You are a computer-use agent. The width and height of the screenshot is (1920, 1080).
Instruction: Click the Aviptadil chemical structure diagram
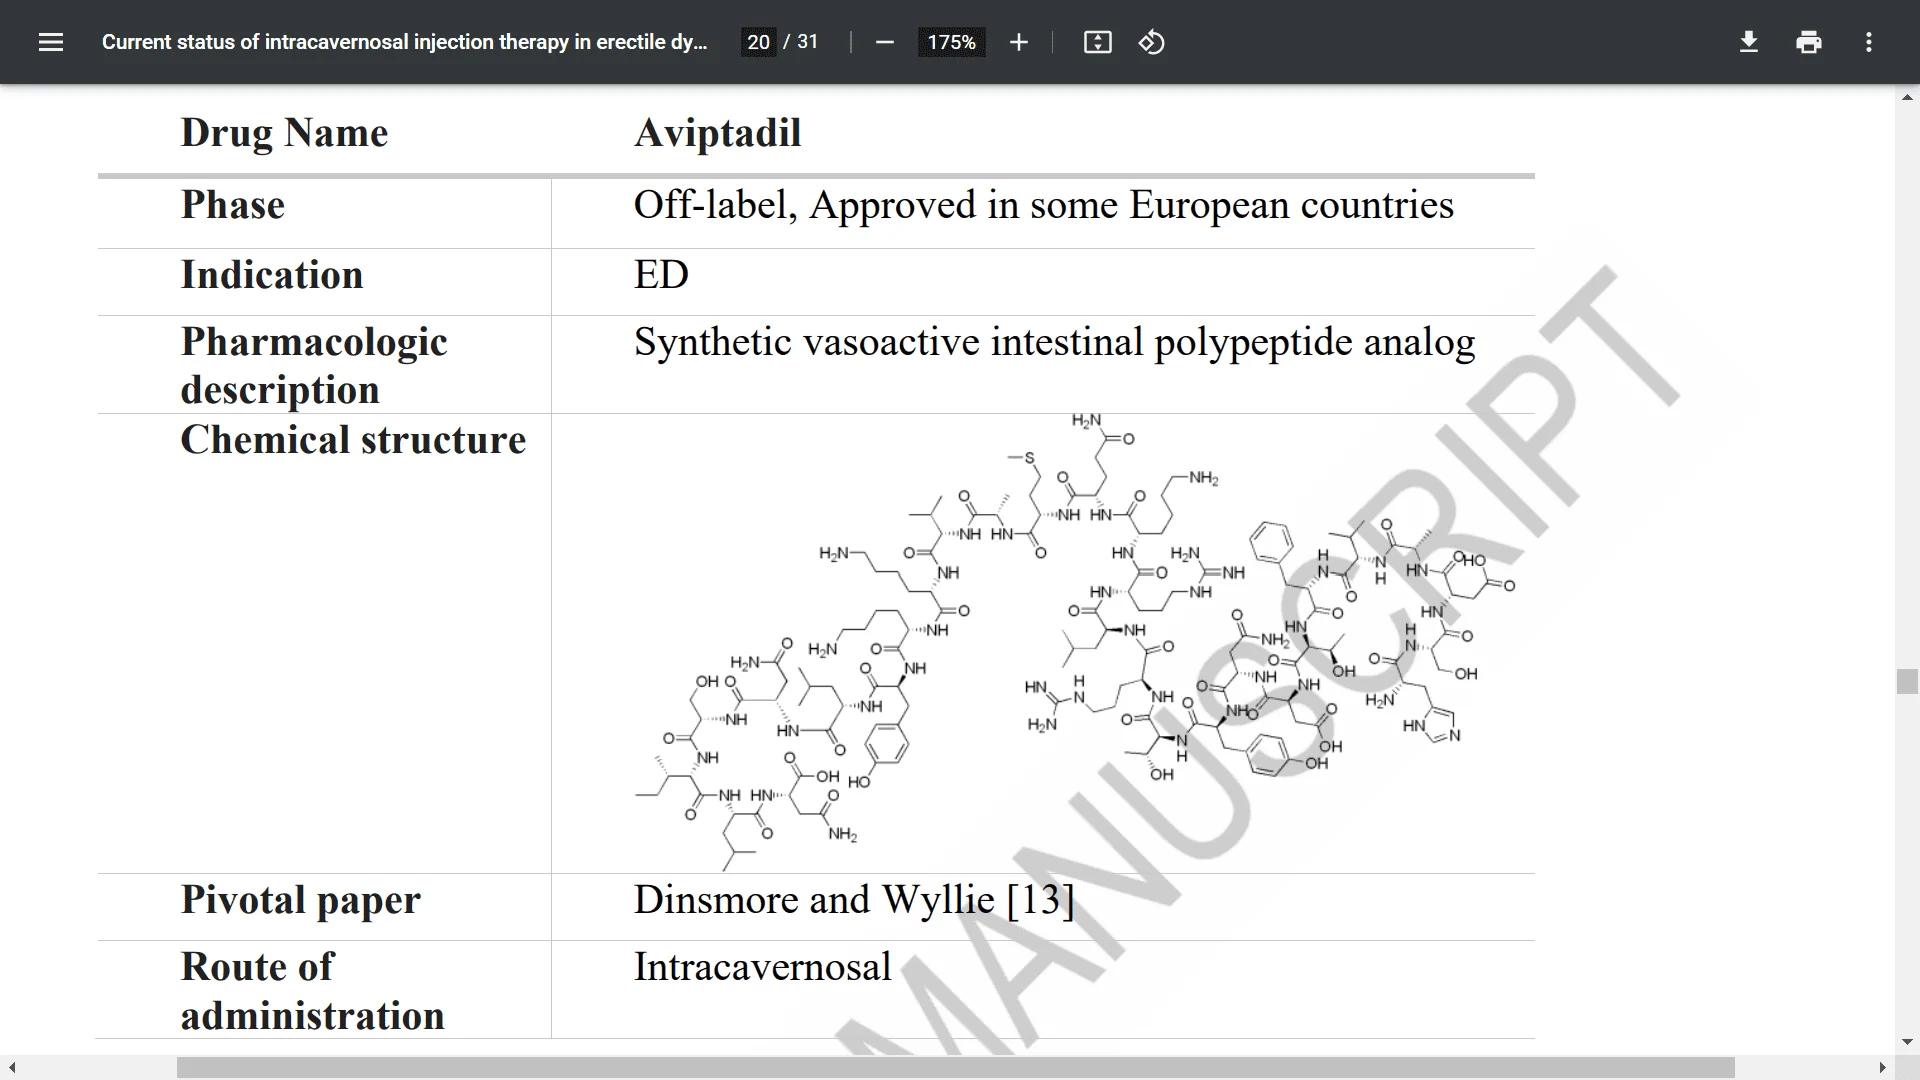point(1075,640)
